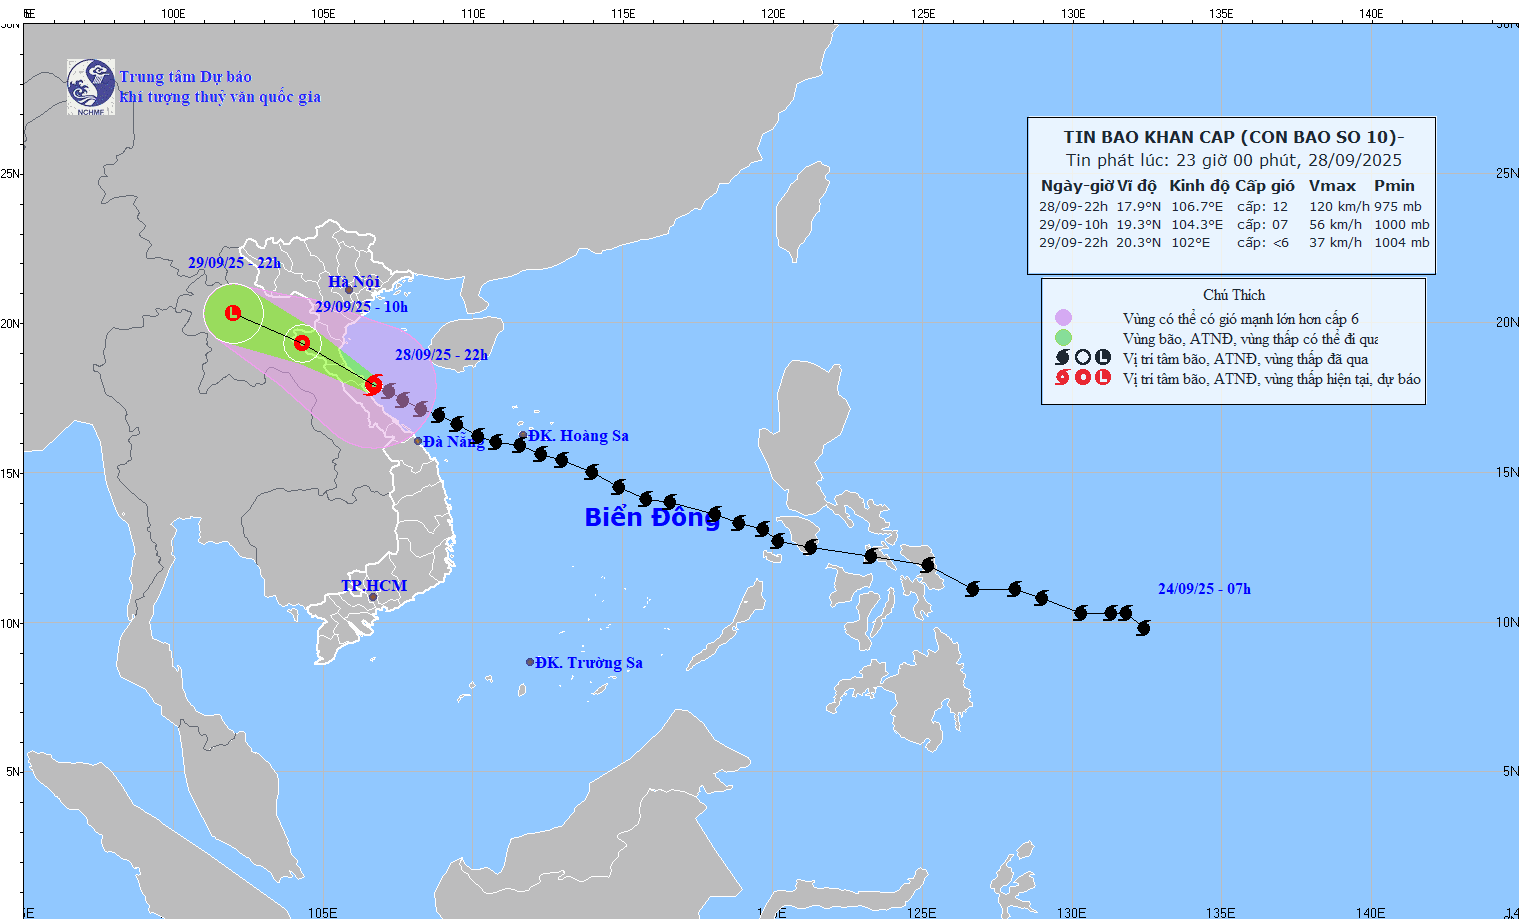Screen dimensions: 1519x919
Task: Click the Đà Nẵng city marker dot
Action: [417, 442]
